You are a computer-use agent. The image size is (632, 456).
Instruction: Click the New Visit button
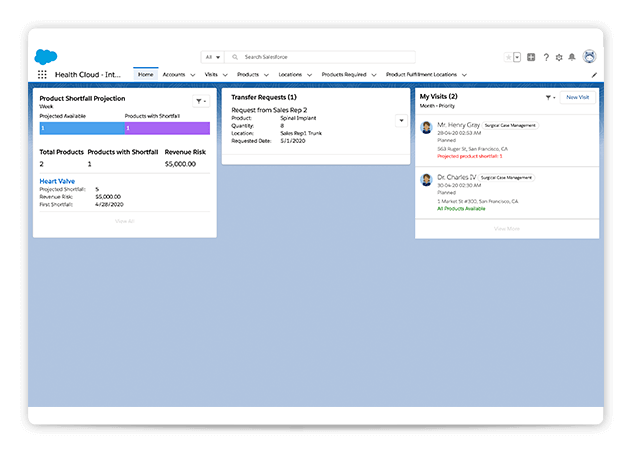[x=577, y=98]
